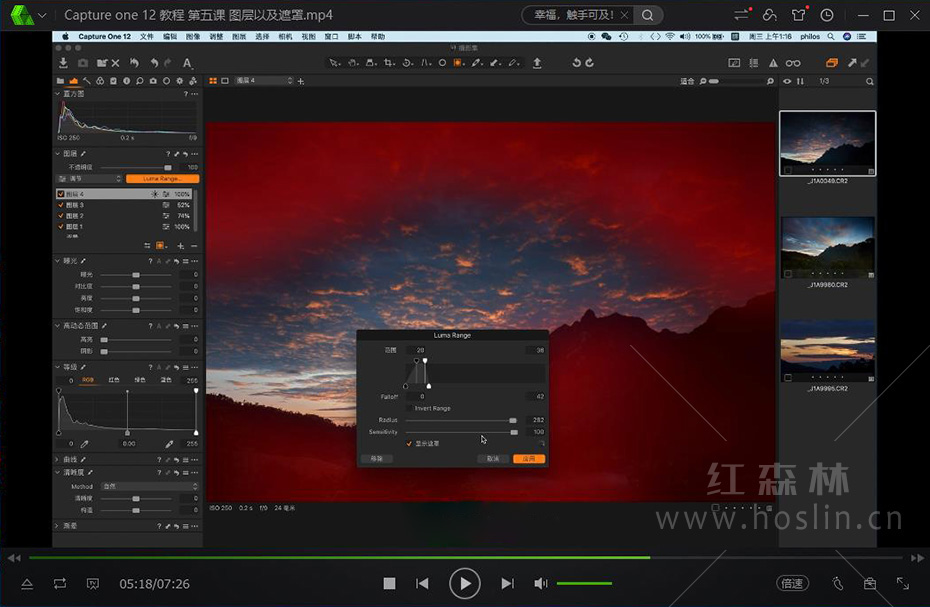Select the Rotate straighten tool
Screen dimensions: 930x607
(407, 63)
